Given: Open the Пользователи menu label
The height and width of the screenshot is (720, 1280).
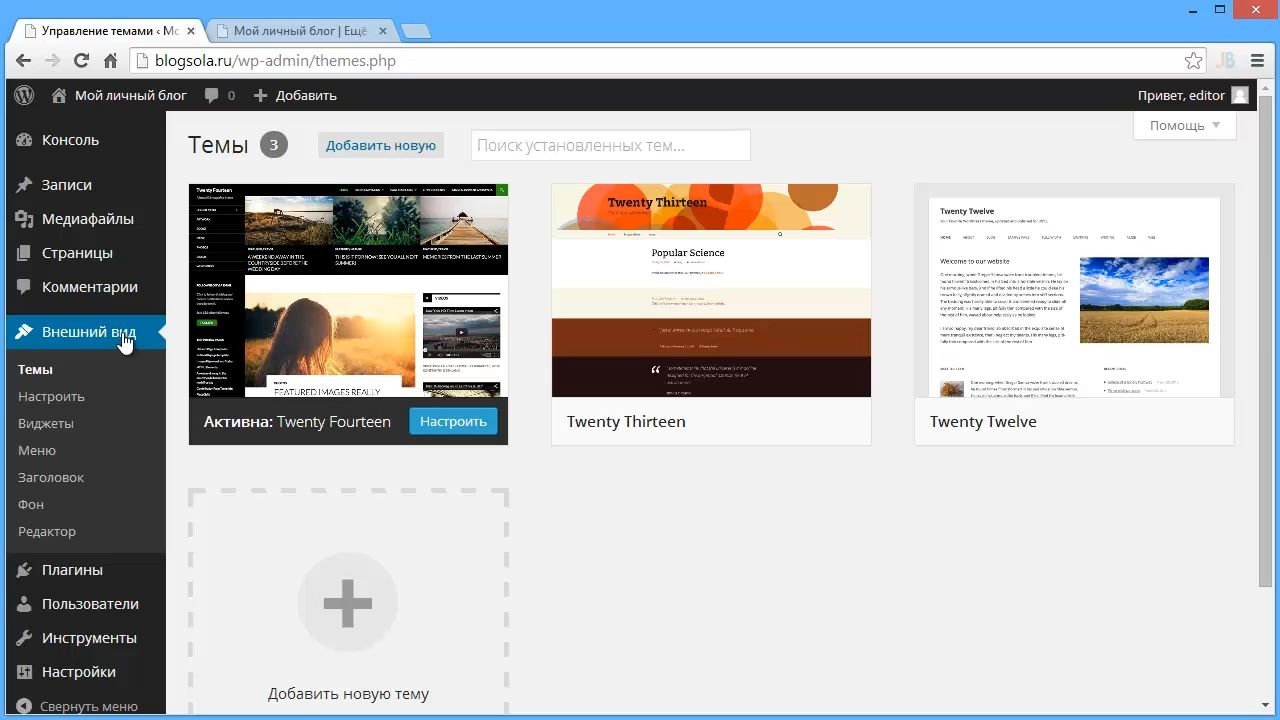Looking at the screenshot, I should point(90,604).
